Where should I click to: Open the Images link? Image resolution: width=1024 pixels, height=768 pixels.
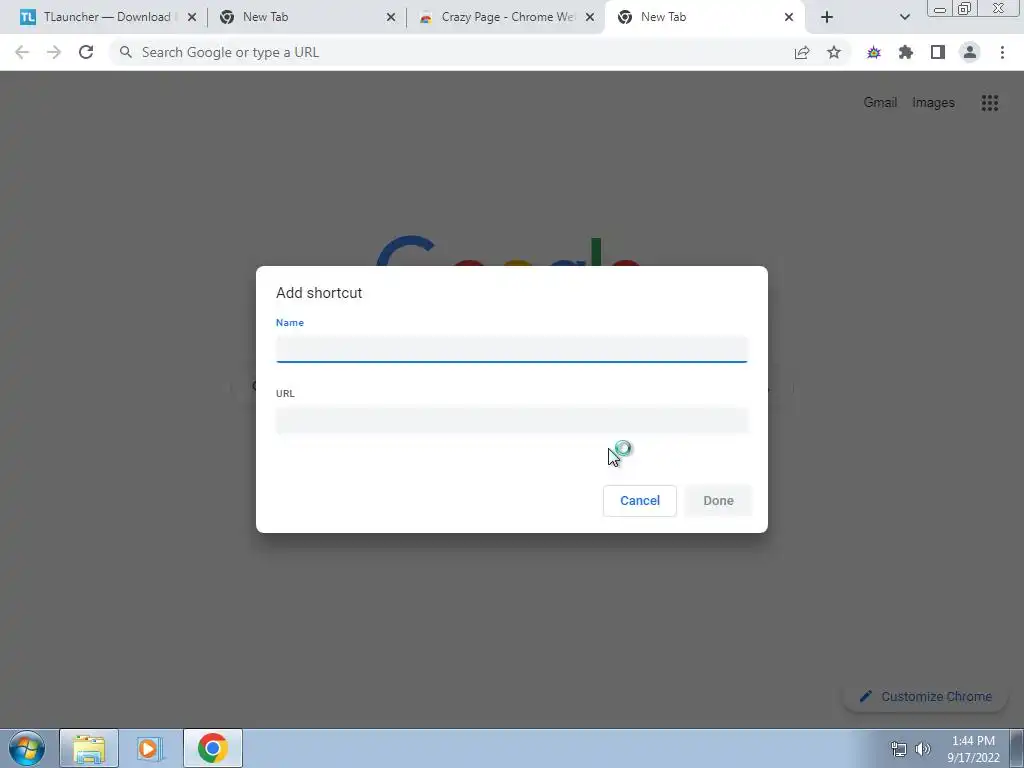(933, 103)
